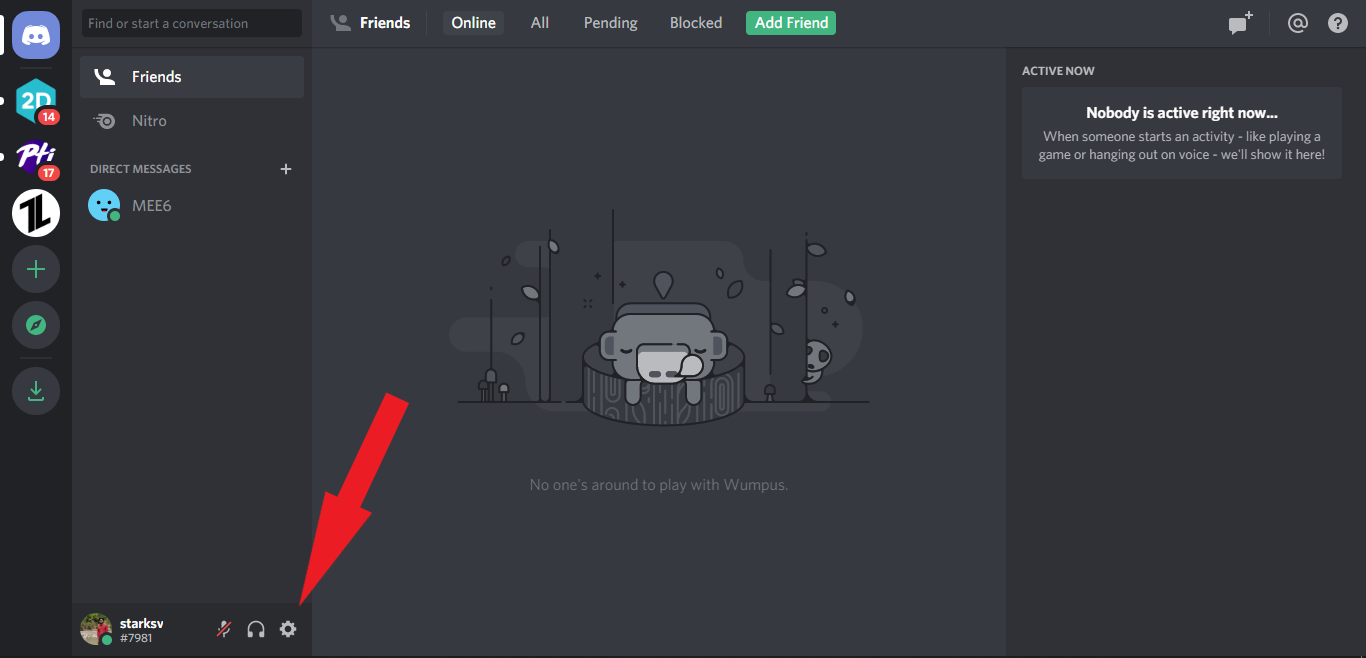Click the Nobody is active right now card

(x=1182, y=133)
